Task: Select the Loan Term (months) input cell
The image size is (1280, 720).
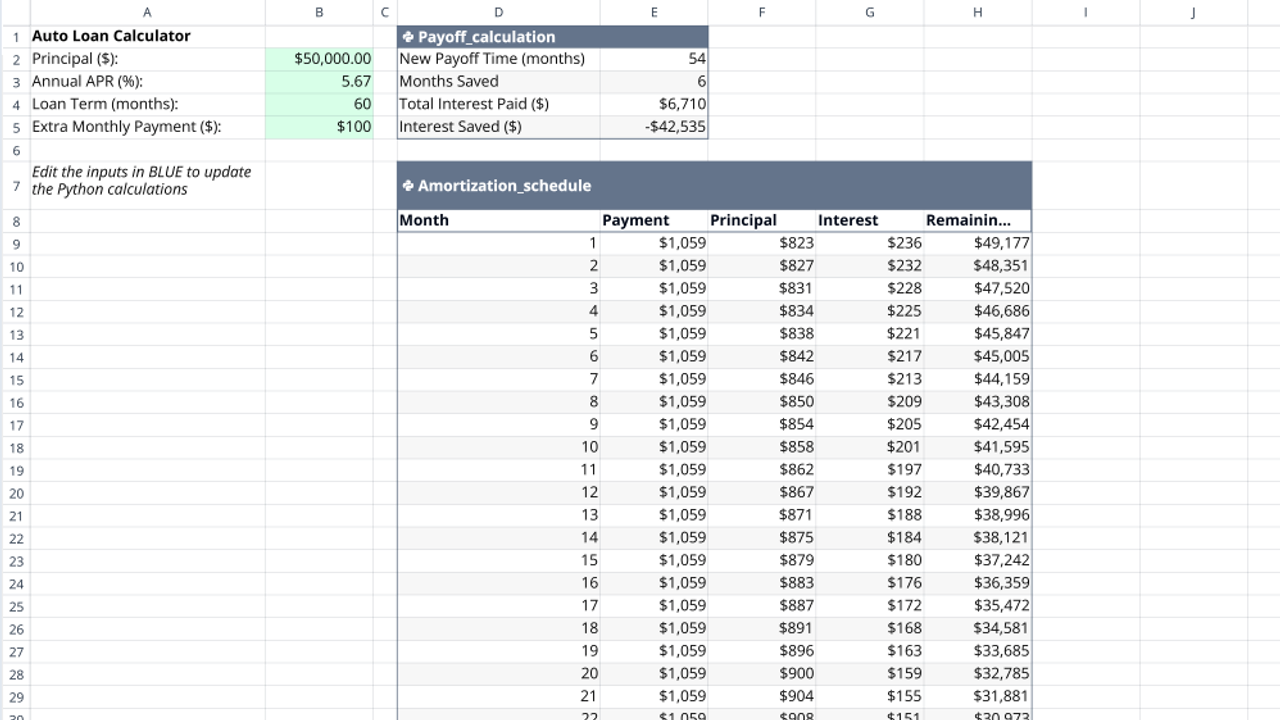Action: 319,103
